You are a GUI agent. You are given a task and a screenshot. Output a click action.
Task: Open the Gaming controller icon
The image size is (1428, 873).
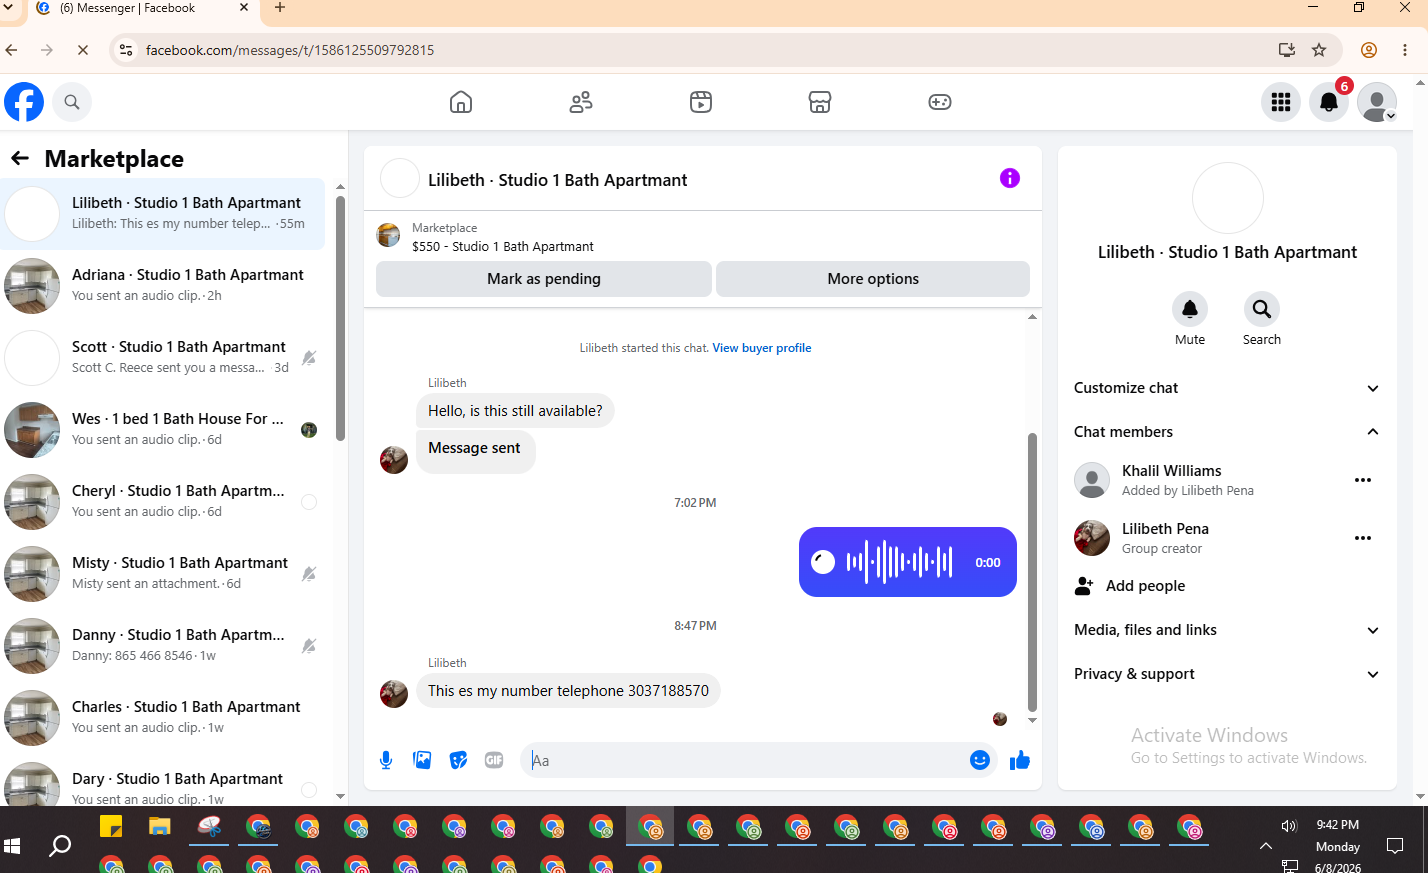940,102
